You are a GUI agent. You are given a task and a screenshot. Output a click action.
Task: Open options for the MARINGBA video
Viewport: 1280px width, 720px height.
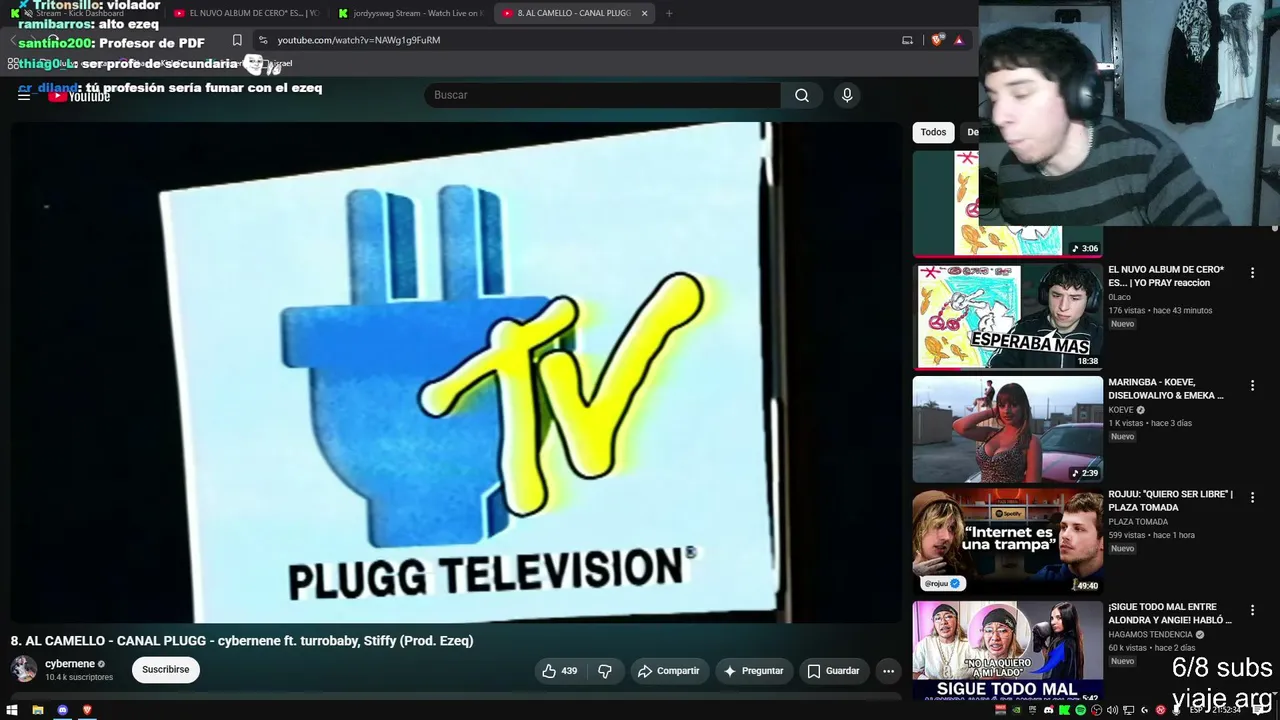(1252, 386)
